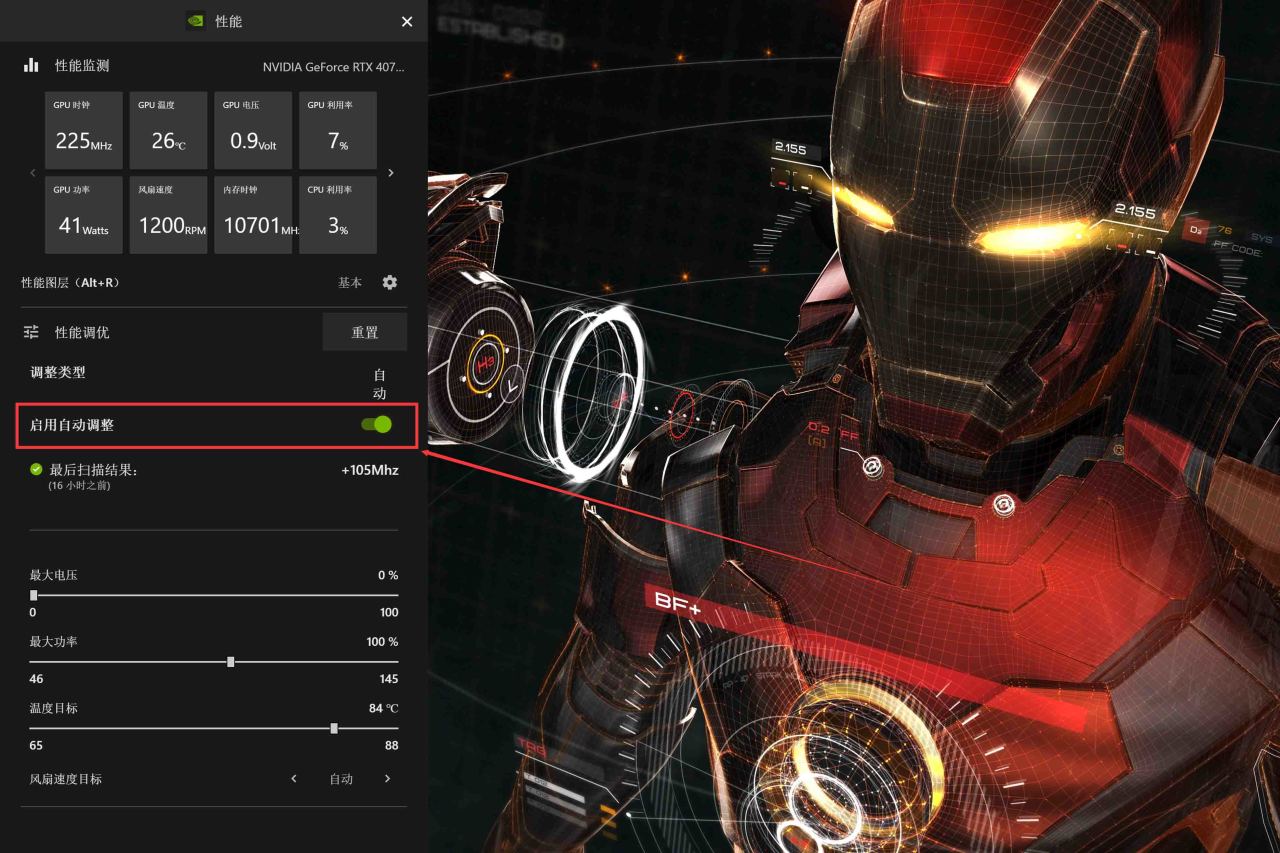Open performance overlay settings gear
Viewport: 1280px width, 853px height.
pos(390,283)
